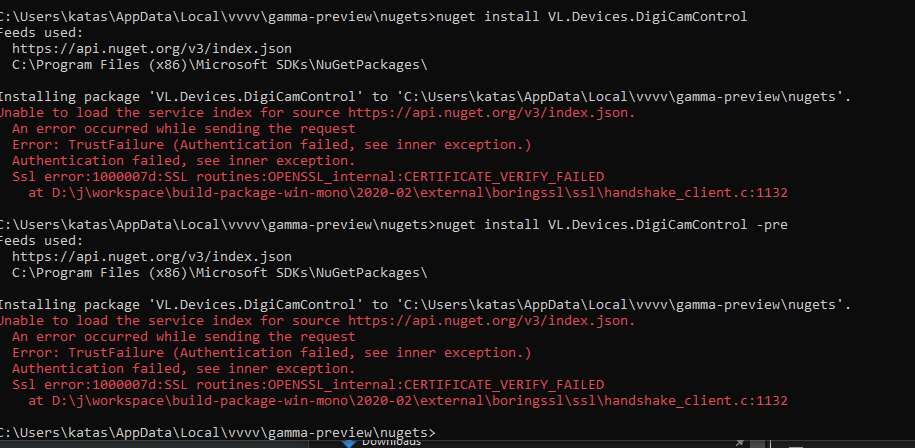Open the Downloads folder entry

pyautogui.click(x=391, y=443)
